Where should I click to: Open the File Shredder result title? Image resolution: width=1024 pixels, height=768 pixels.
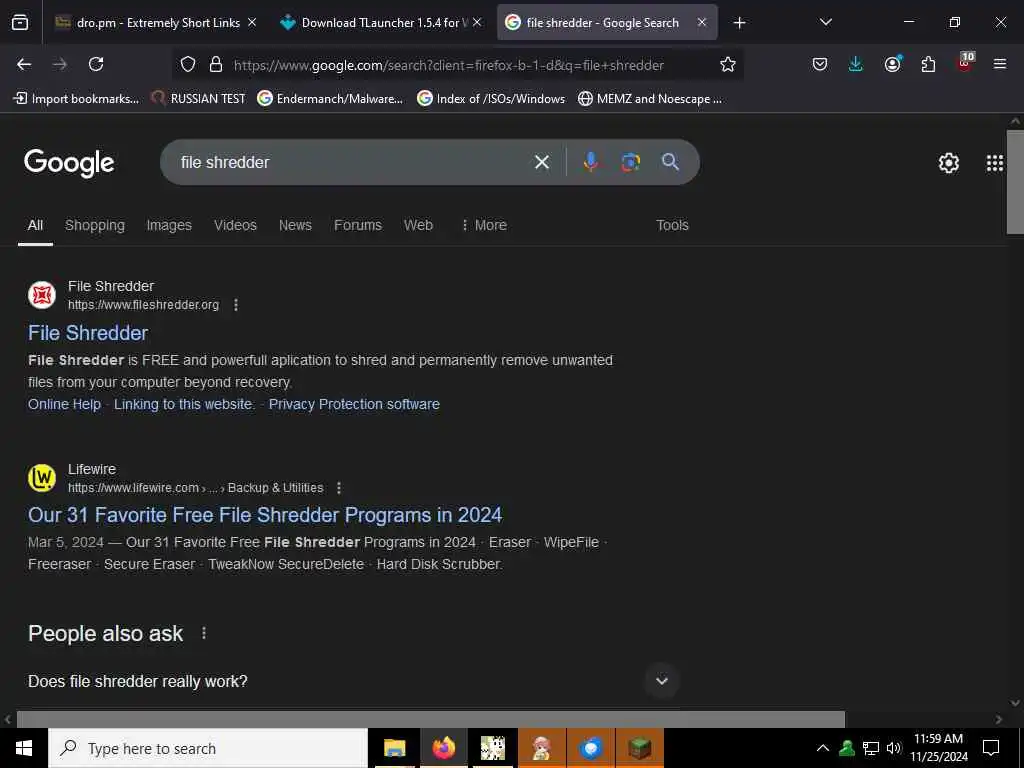pos(88,333)
